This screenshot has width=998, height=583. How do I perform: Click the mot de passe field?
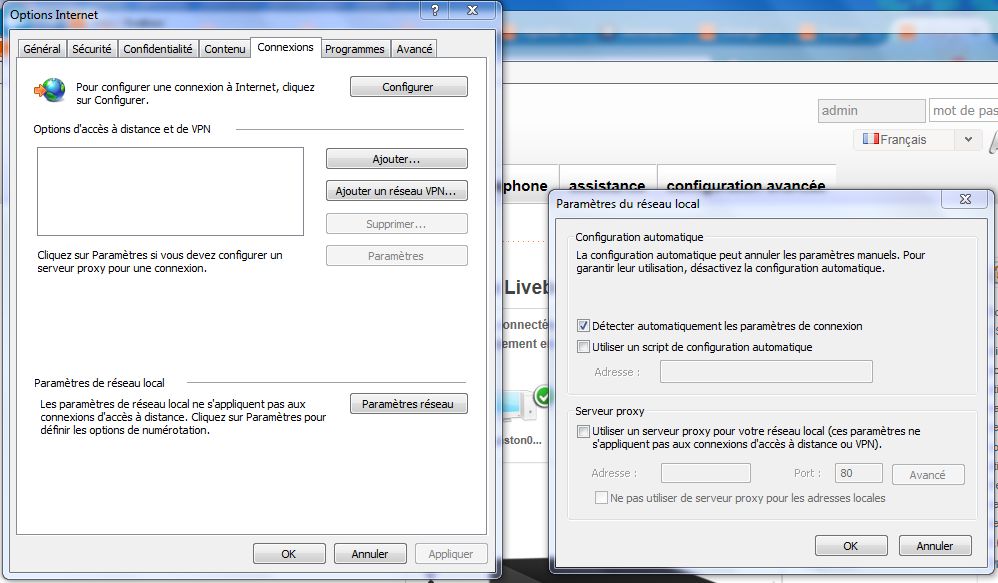click(964, 111)
